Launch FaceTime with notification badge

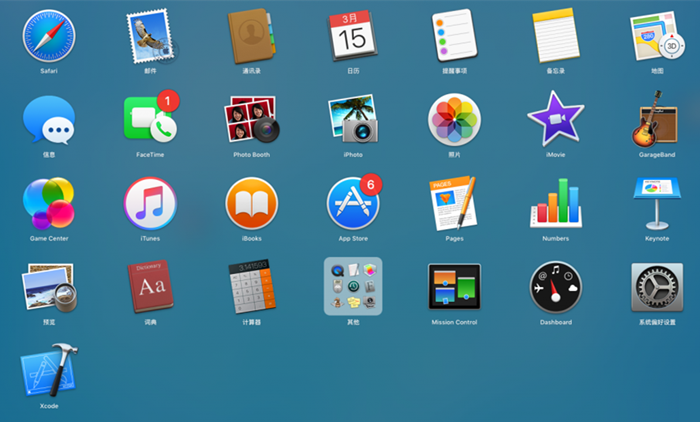point(150,118)
